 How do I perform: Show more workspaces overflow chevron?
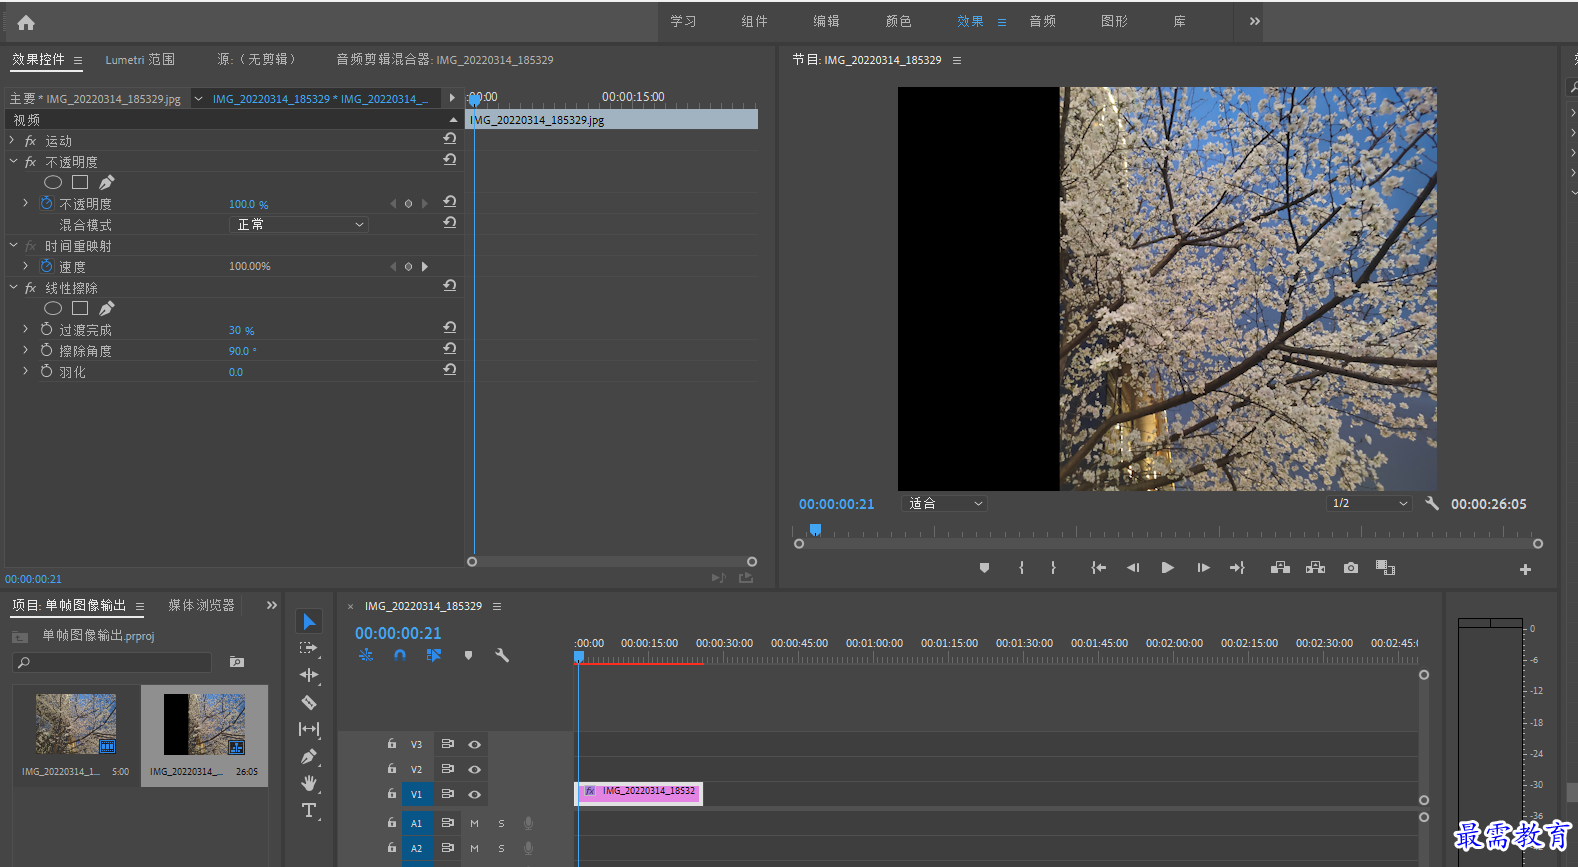[1254, 21]
